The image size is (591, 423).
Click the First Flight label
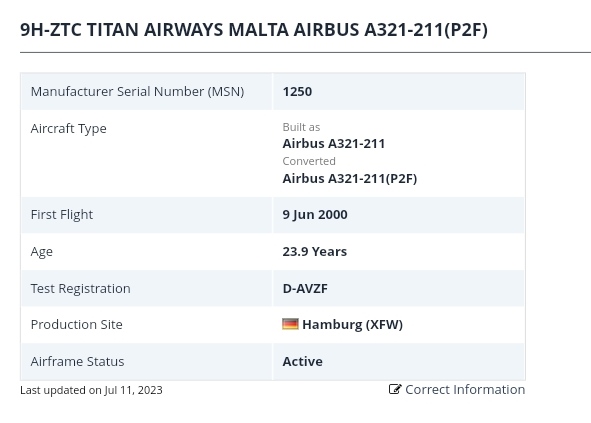pos(62,215)
